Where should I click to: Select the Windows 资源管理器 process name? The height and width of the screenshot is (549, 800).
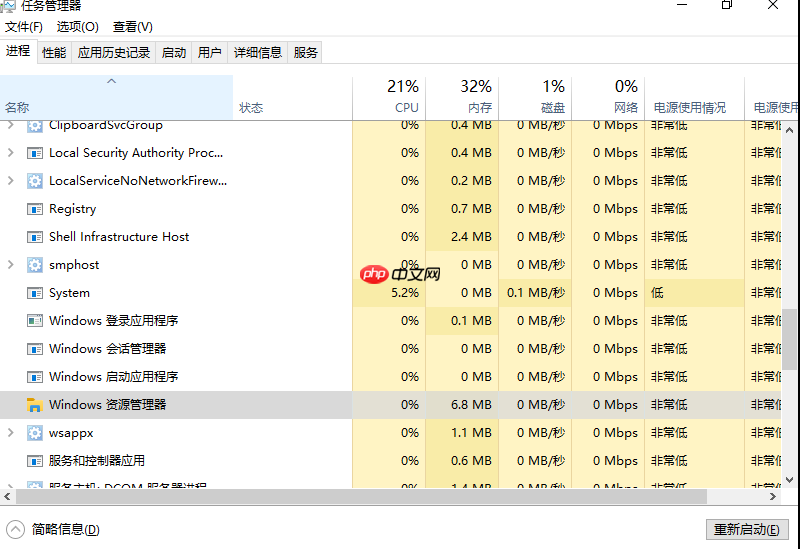click(108, 405)
